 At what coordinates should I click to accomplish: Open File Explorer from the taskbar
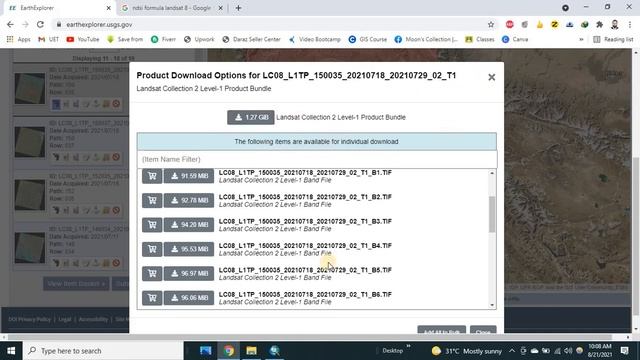[x=251, y=351]
